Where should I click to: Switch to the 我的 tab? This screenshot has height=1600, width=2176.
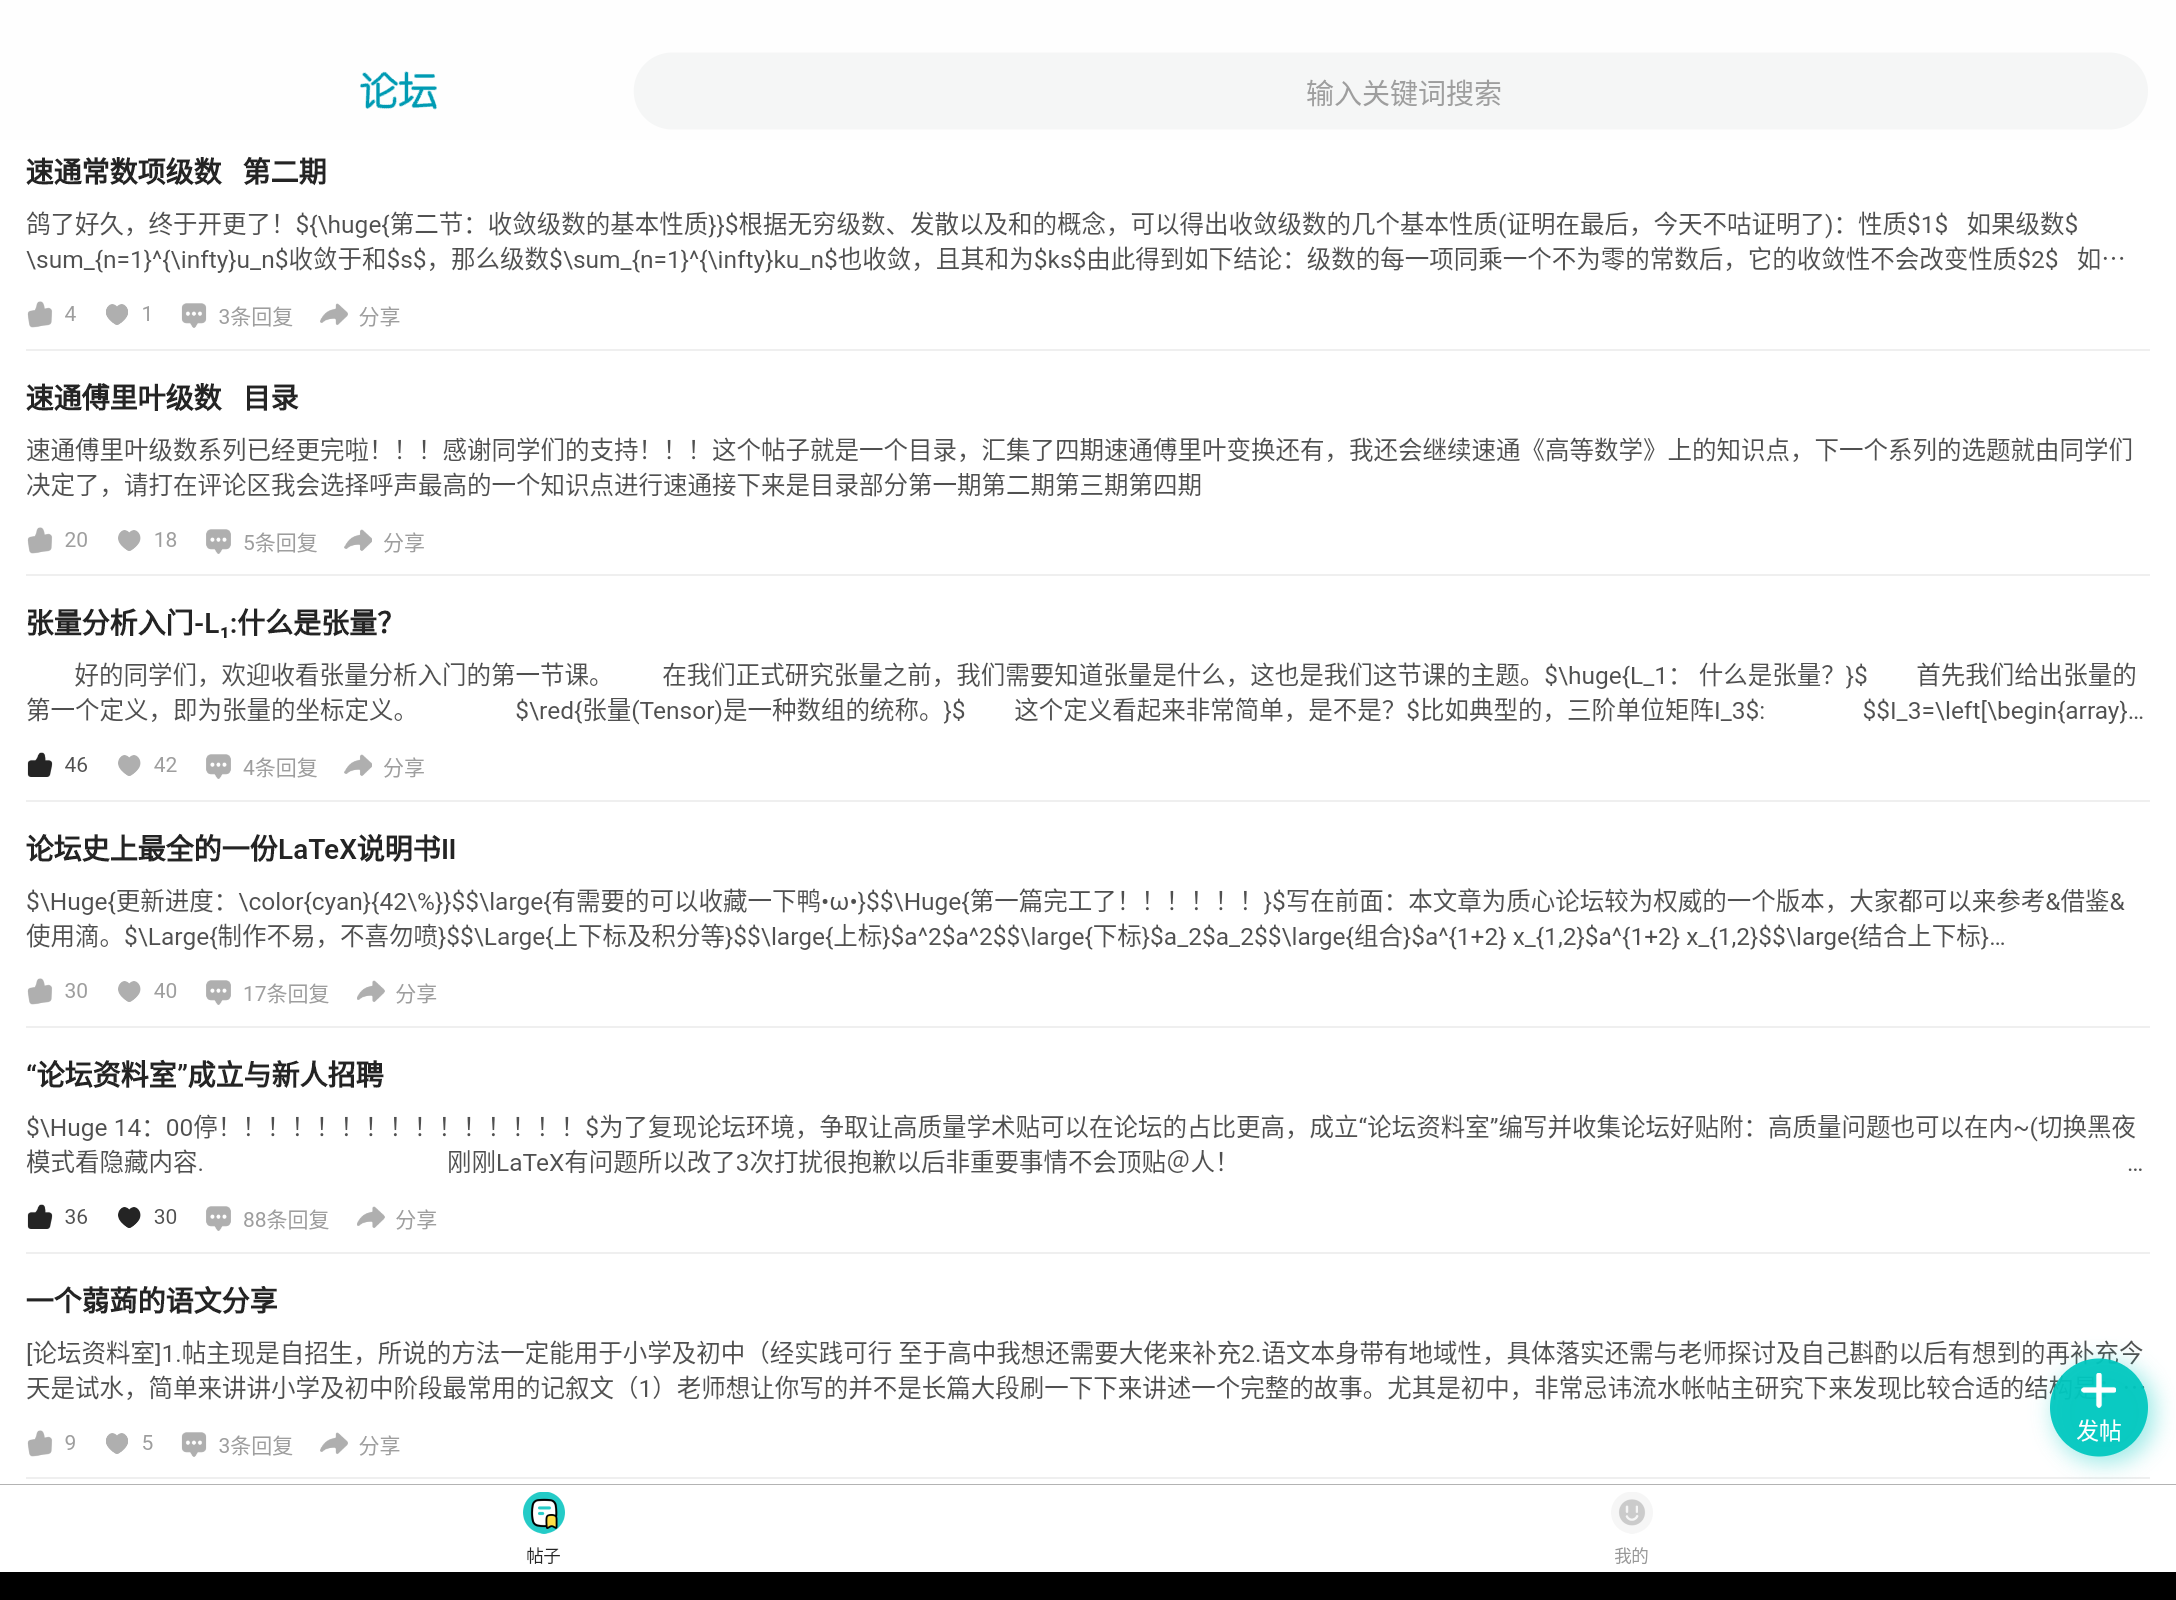(1631, 1528)
